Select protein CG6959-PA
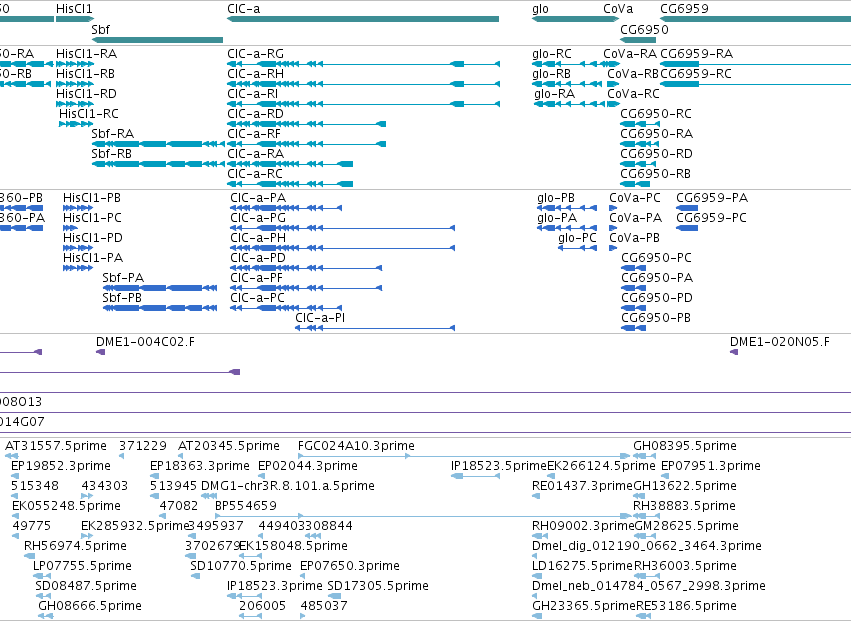Screen dimensions: 851x621 (x=687, y=208)
